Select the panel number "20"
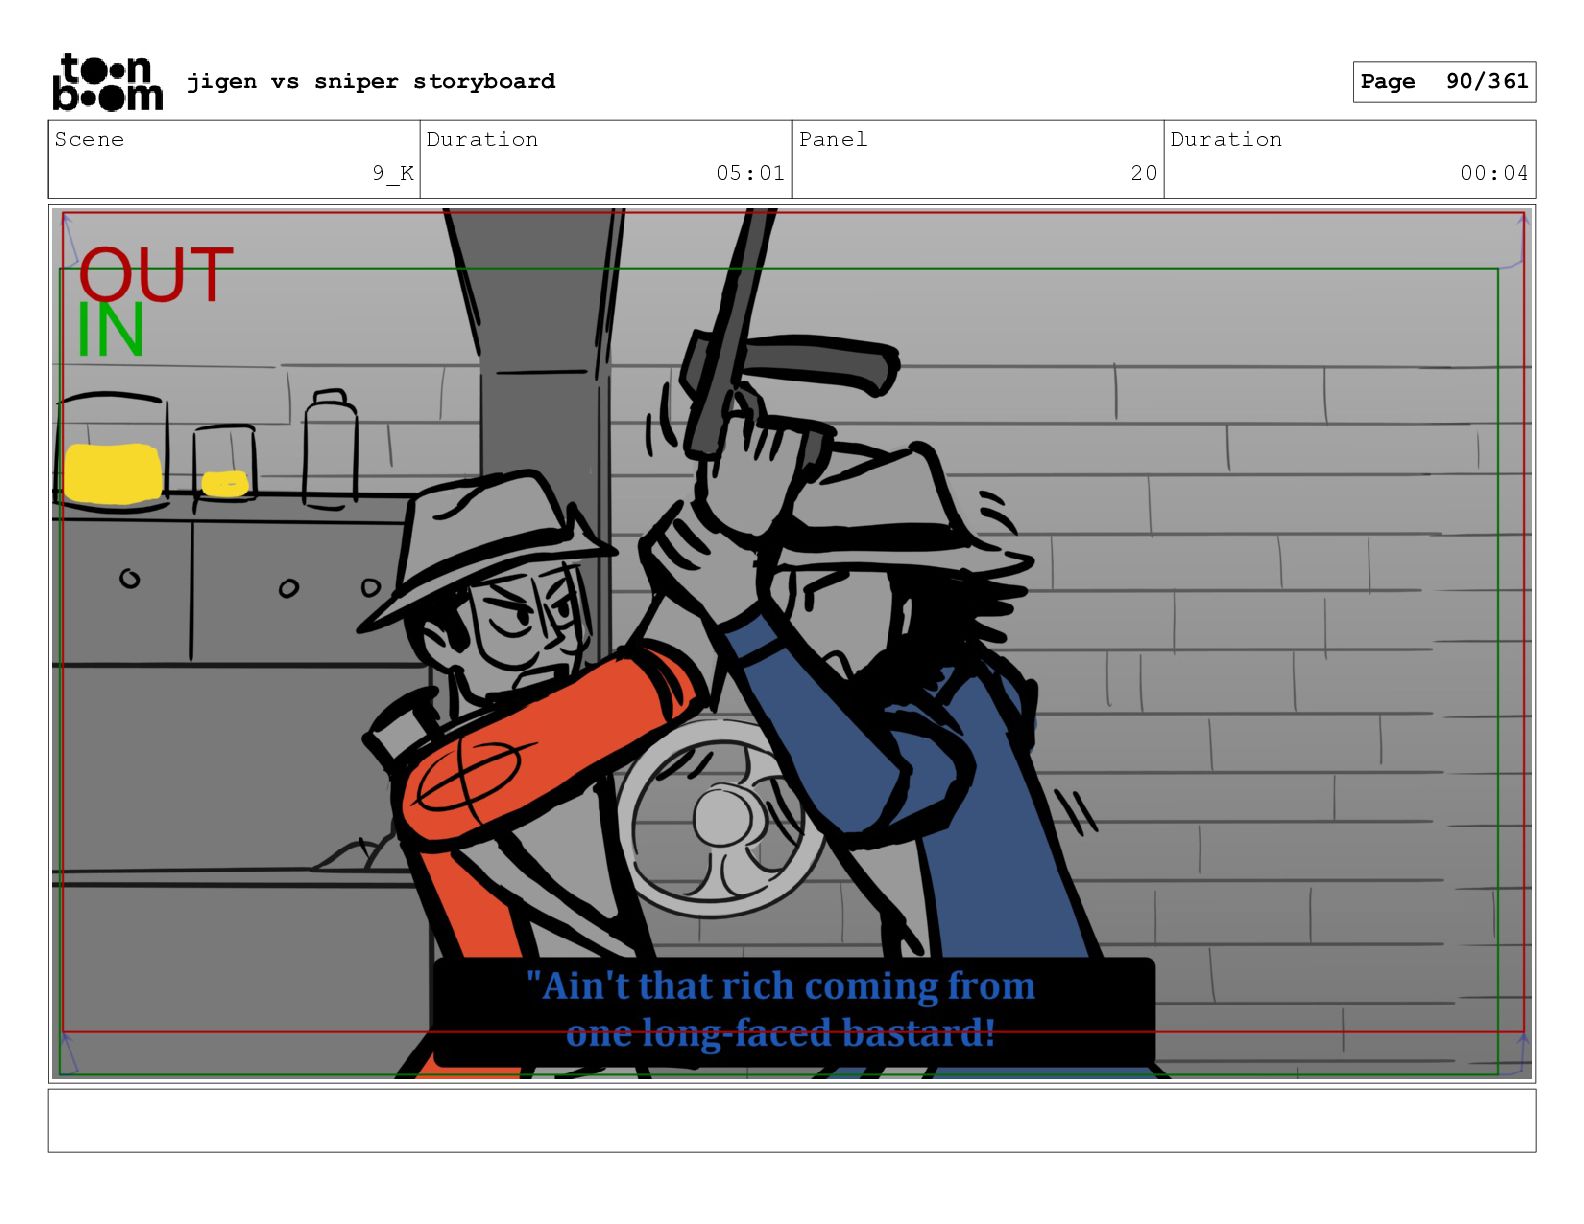Image resolution: width=1584 pixels, height=1224 pixels. tap(1144, 173)
